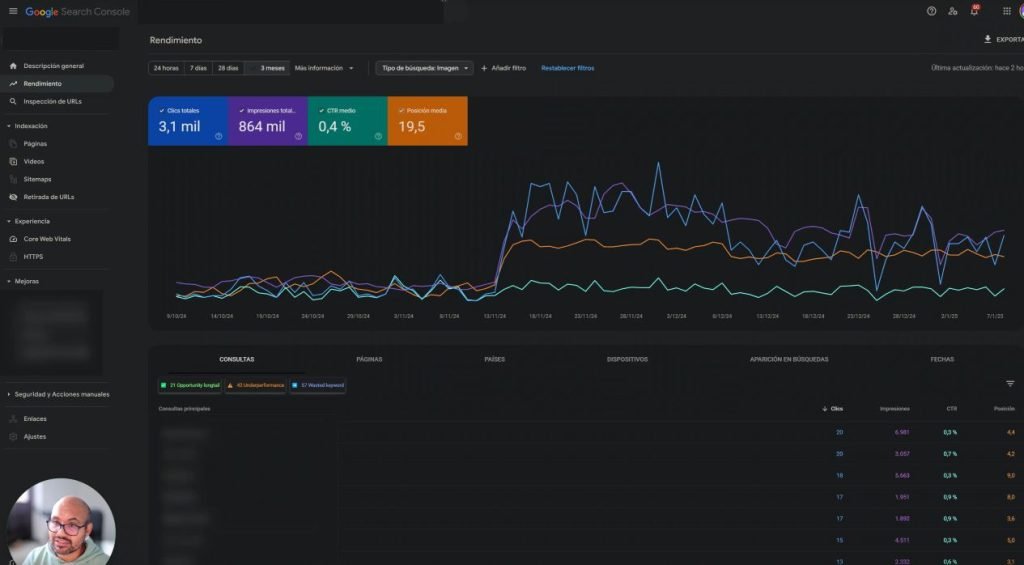
Task: Click Restablecer filtros link
Action: (568, 68)
